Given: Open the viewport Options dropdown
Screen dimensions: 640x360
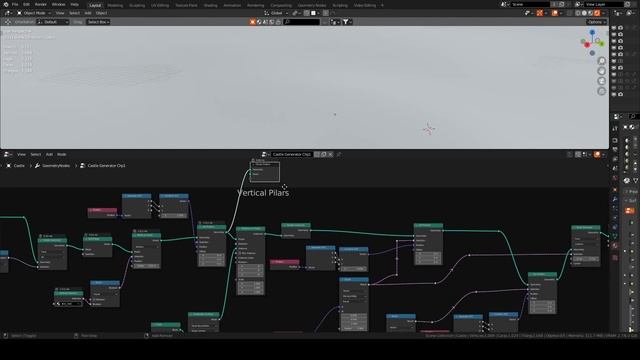Looking at the screenshot, I should coord(597,22).
